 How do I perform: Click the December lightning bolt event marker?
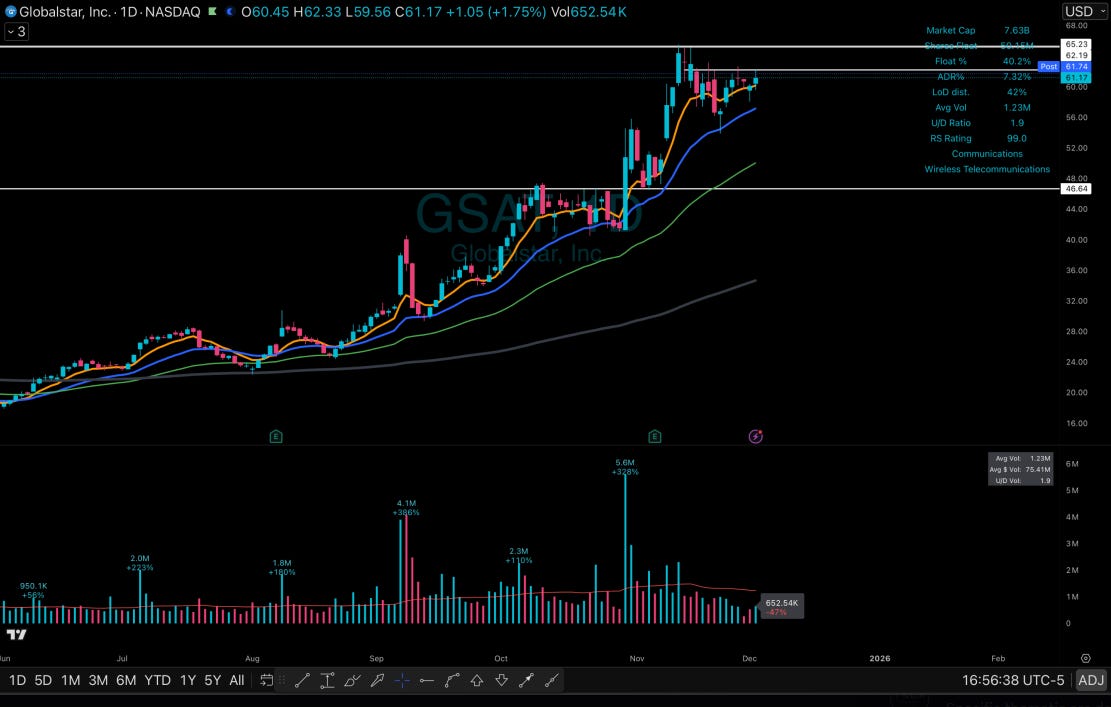[x=755, y=436]
